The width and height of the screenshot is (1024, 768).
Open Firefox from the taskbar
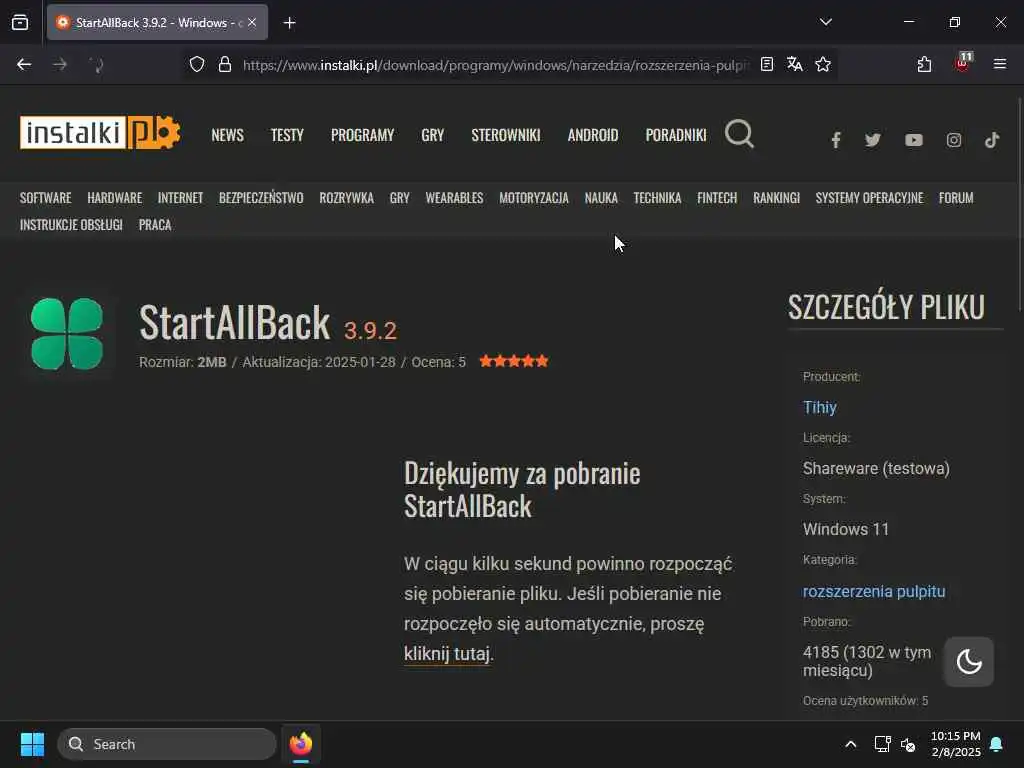[x=300, y=744]
